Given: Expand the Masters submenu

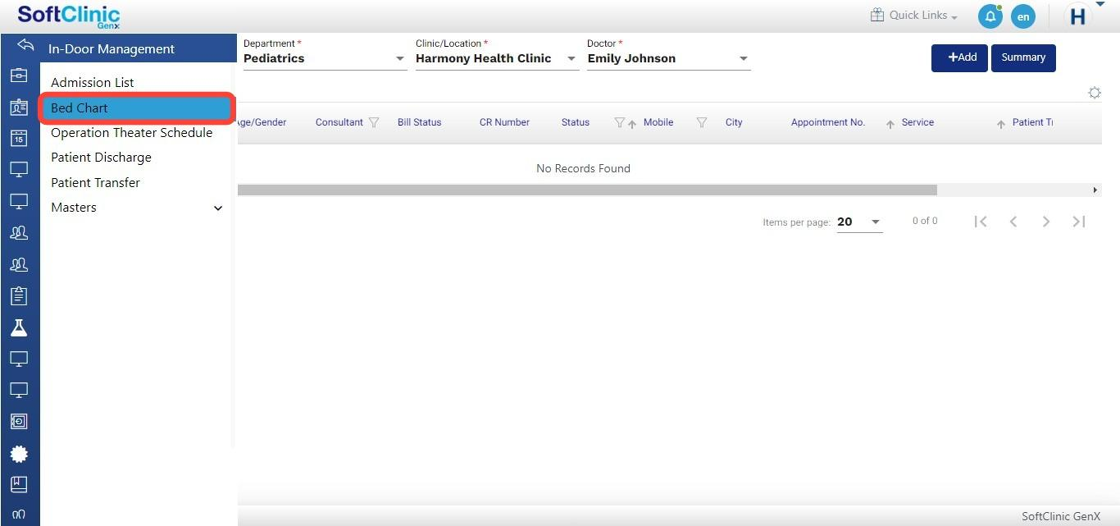Looking at the screenshot, I should (218, 208).
